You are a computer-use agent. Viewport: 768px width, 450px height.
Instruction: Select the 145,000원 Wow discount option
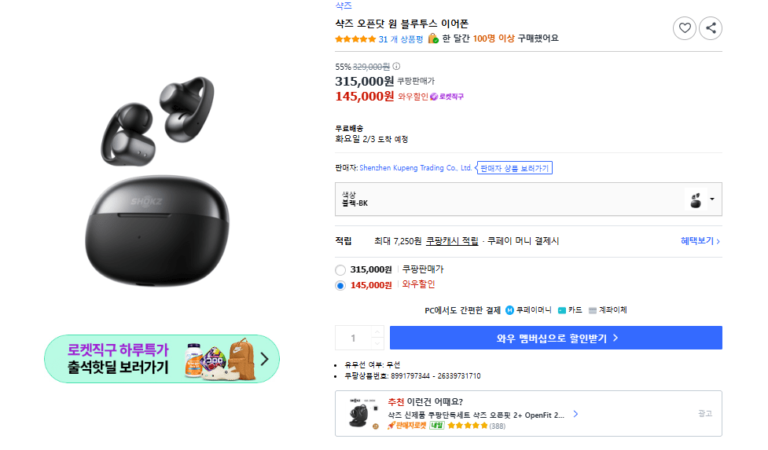click(341, 286)
